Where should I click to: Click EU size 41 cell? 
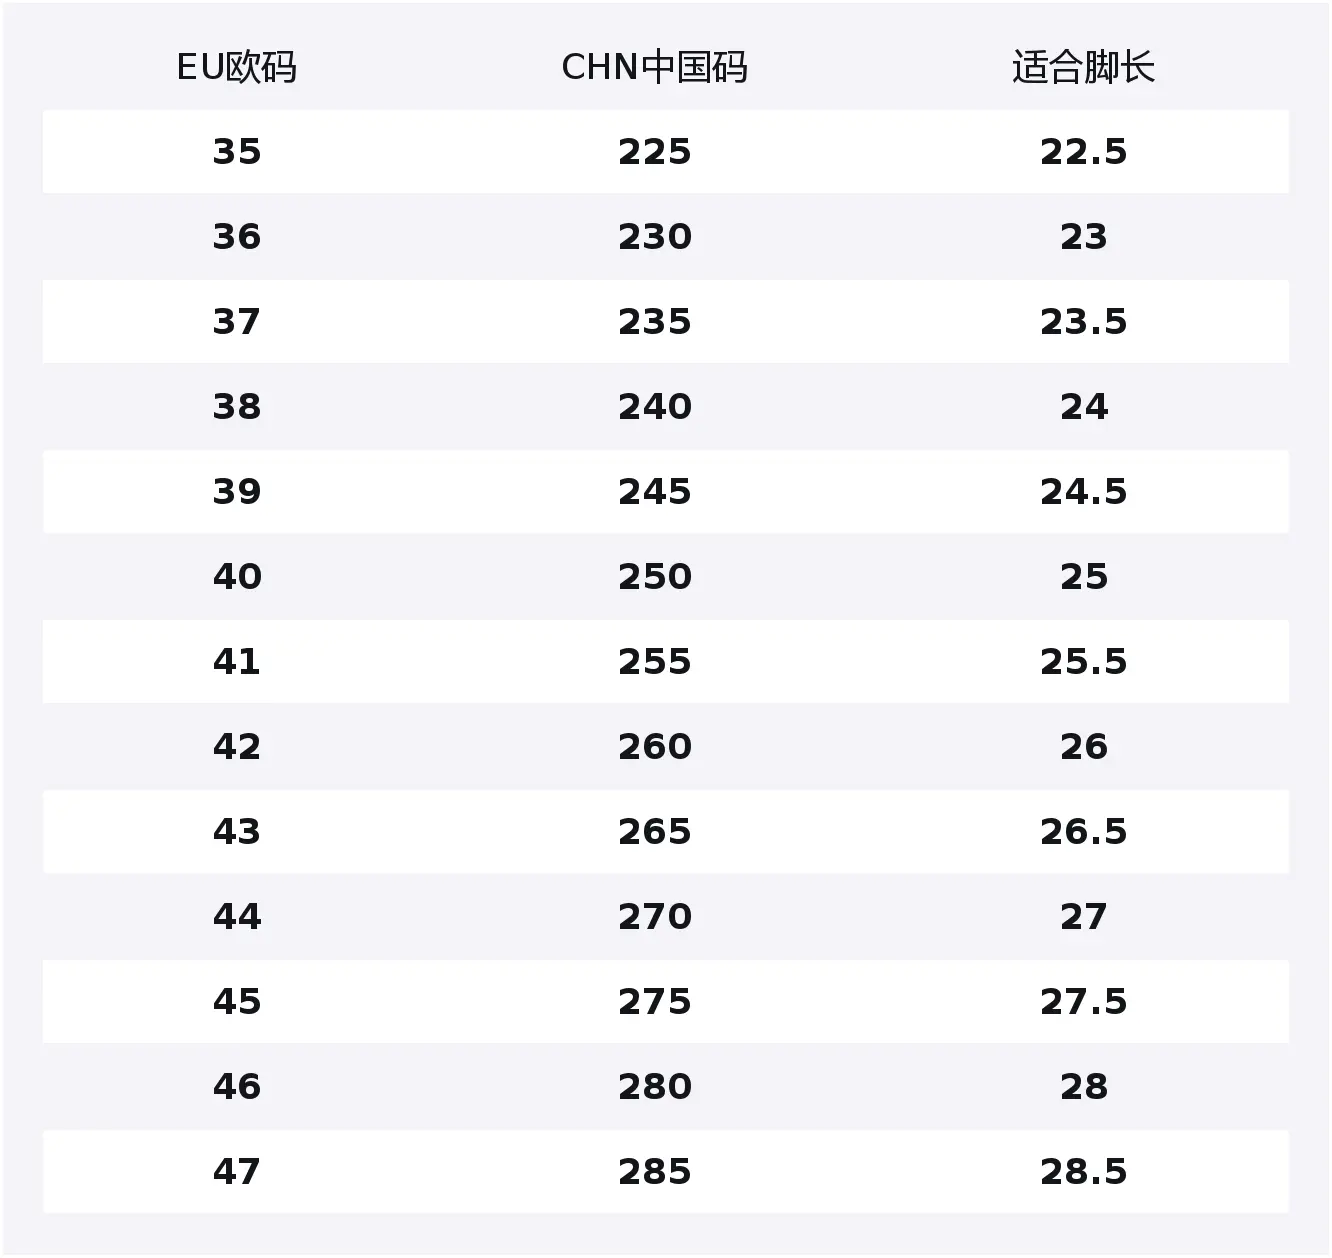click(x=237, y=662)
